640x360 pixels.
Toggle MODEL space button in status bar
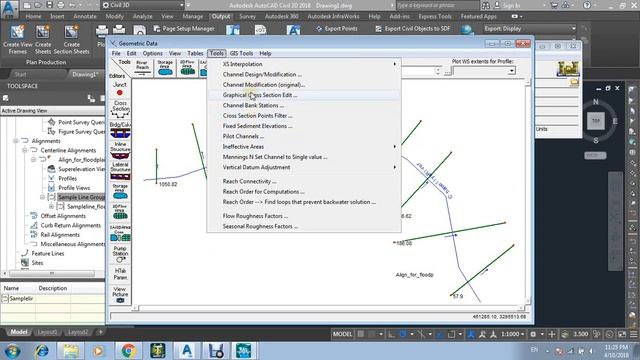tap(342, 334)
